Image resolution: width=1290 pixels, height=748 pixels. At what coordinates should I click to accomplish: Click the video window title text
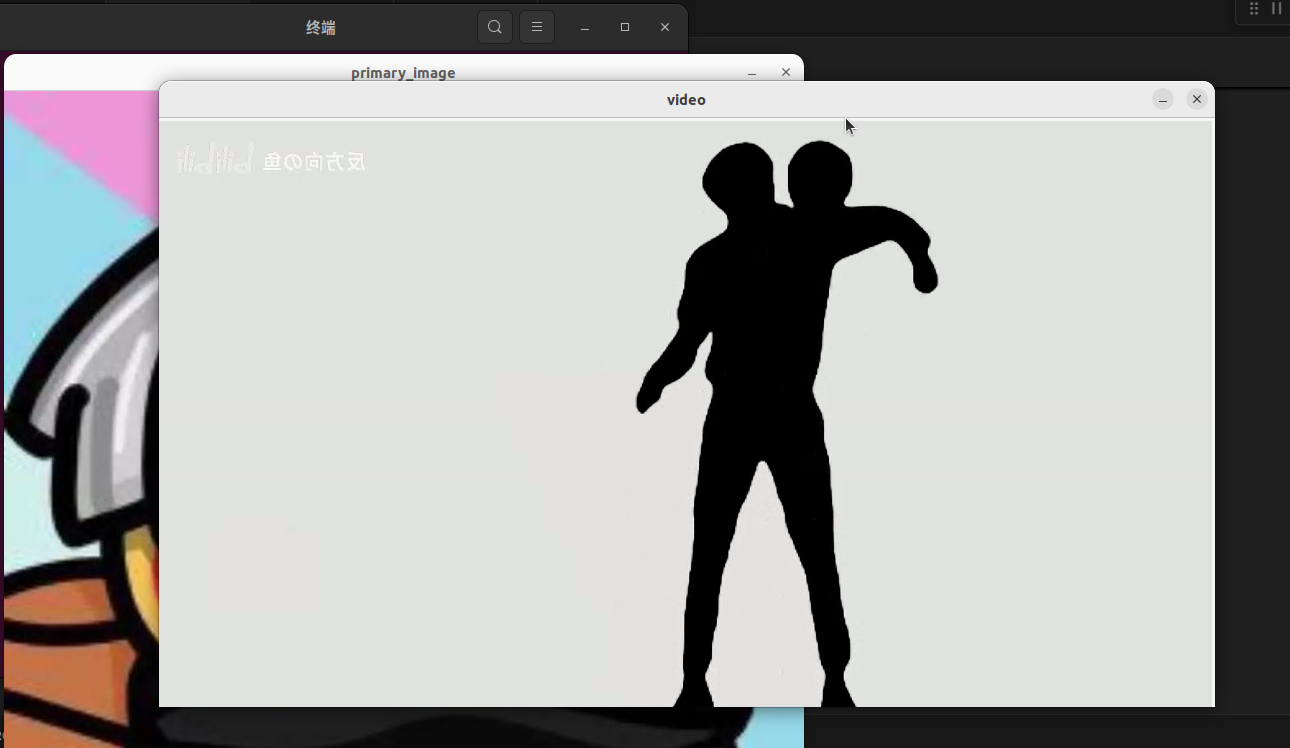point(686,100)
